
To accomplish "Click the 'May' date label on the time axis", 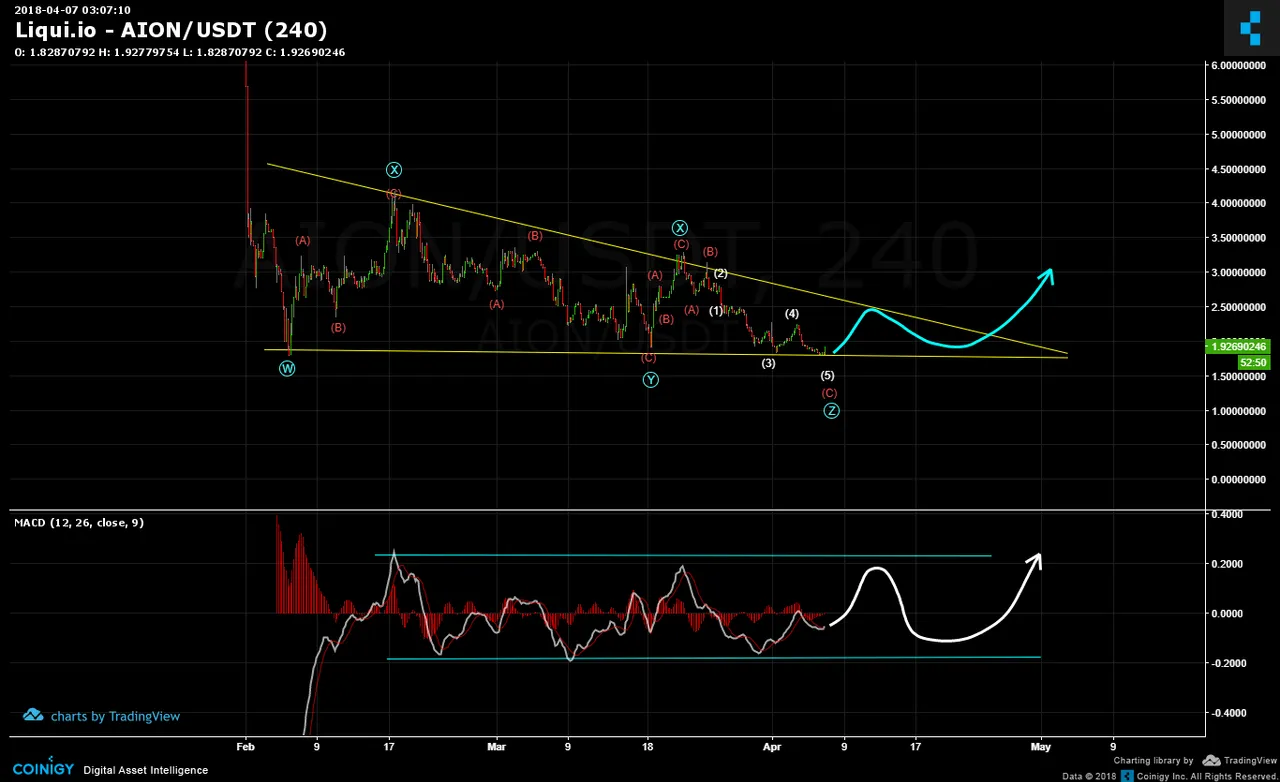I will (1041, 745).
